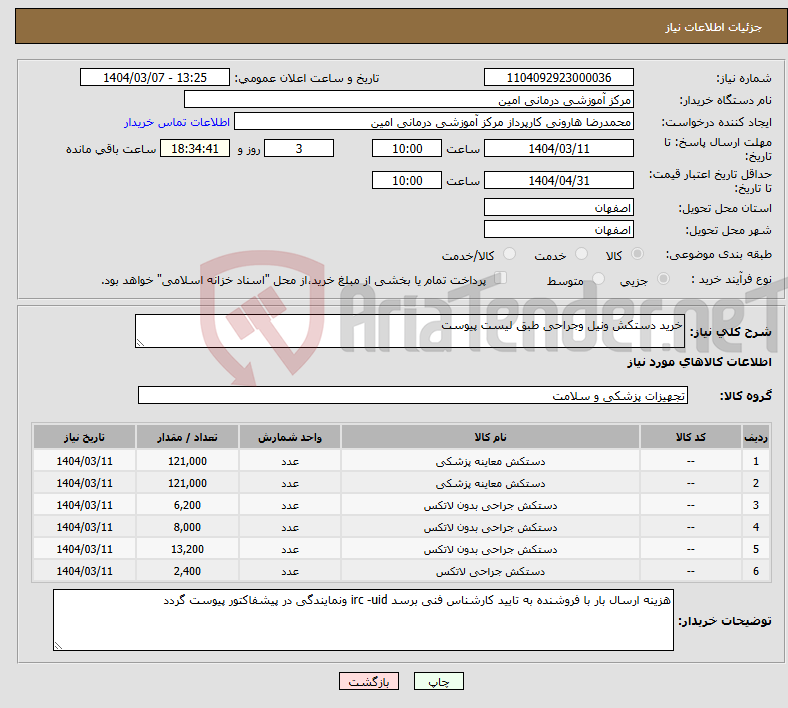Click the شرح کلی نیاز description textarea
Screen dimensions: 788x708
pyautogui.click(x=410, y=331)
